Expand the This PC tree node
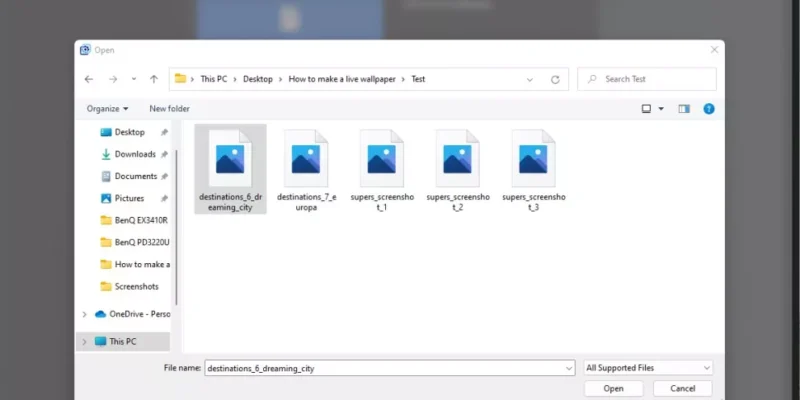Screen dimensions: 800x400 click(x=84, y=341)
